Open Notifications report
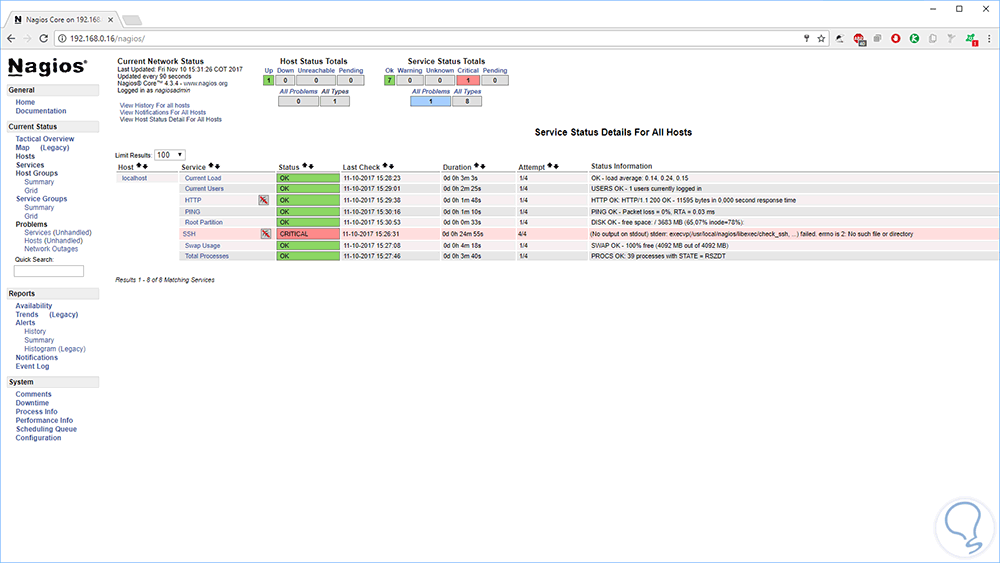 [36, 358]
